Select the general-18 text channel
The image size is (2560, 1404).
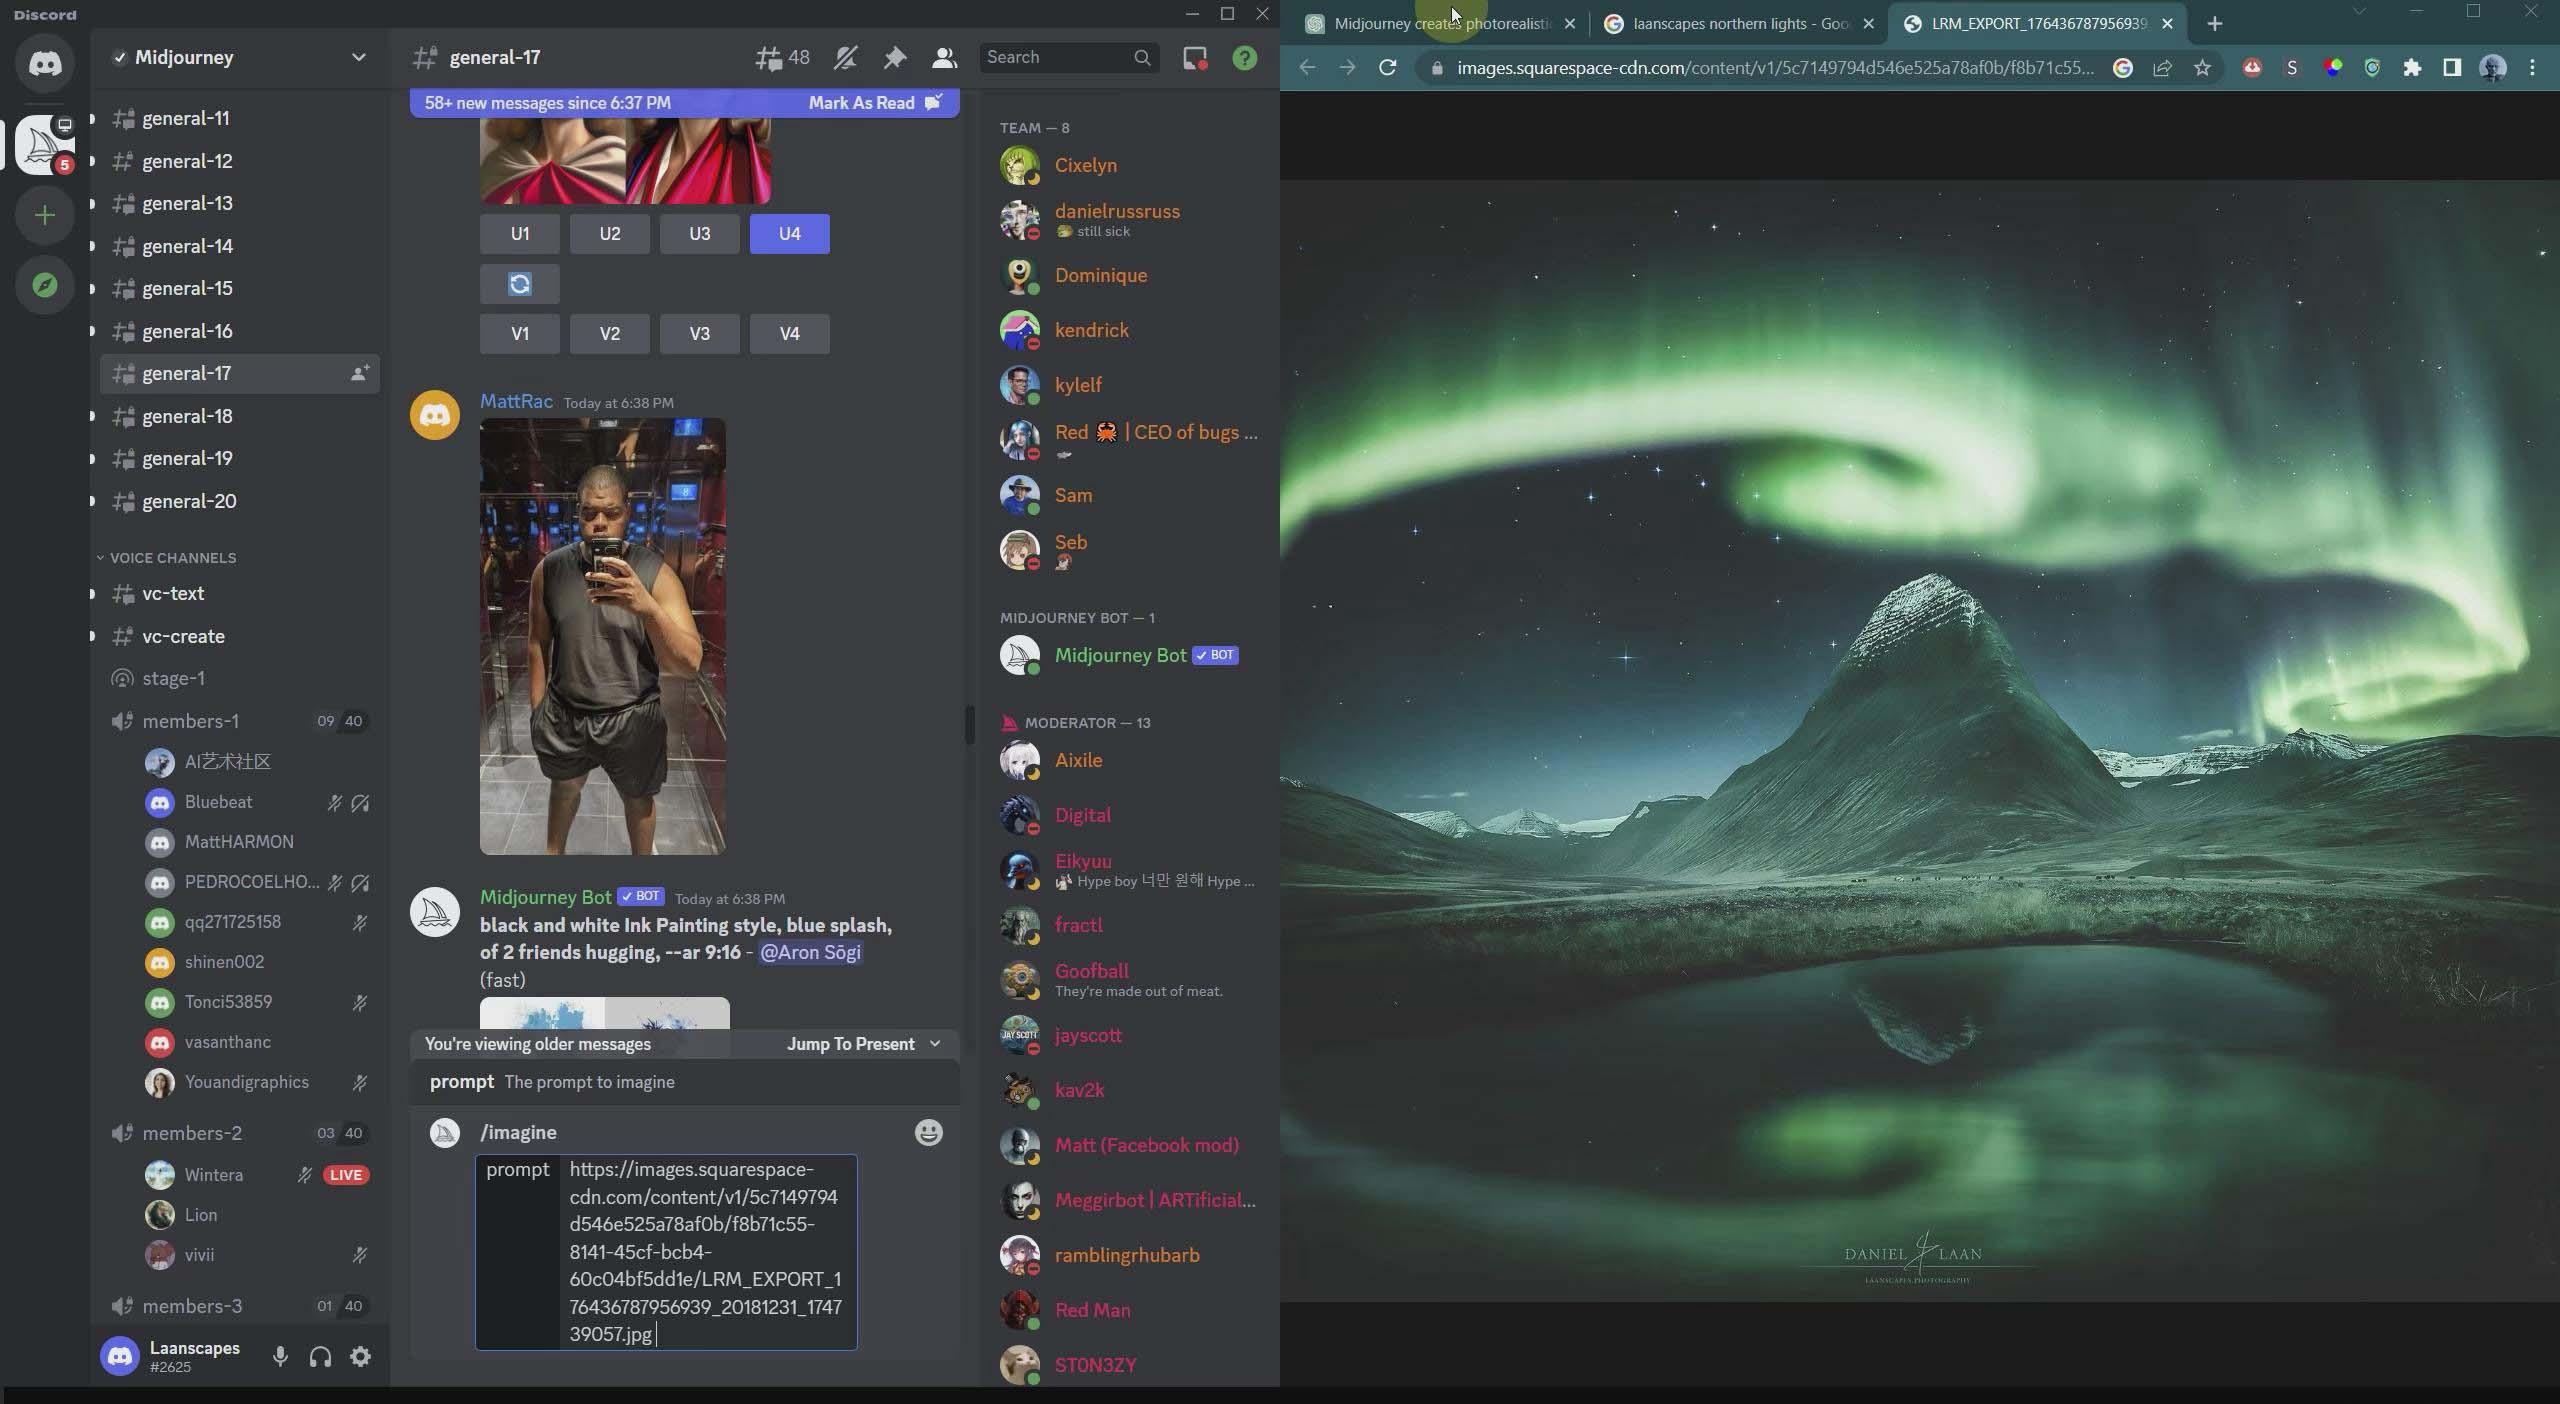click(187, 417)
